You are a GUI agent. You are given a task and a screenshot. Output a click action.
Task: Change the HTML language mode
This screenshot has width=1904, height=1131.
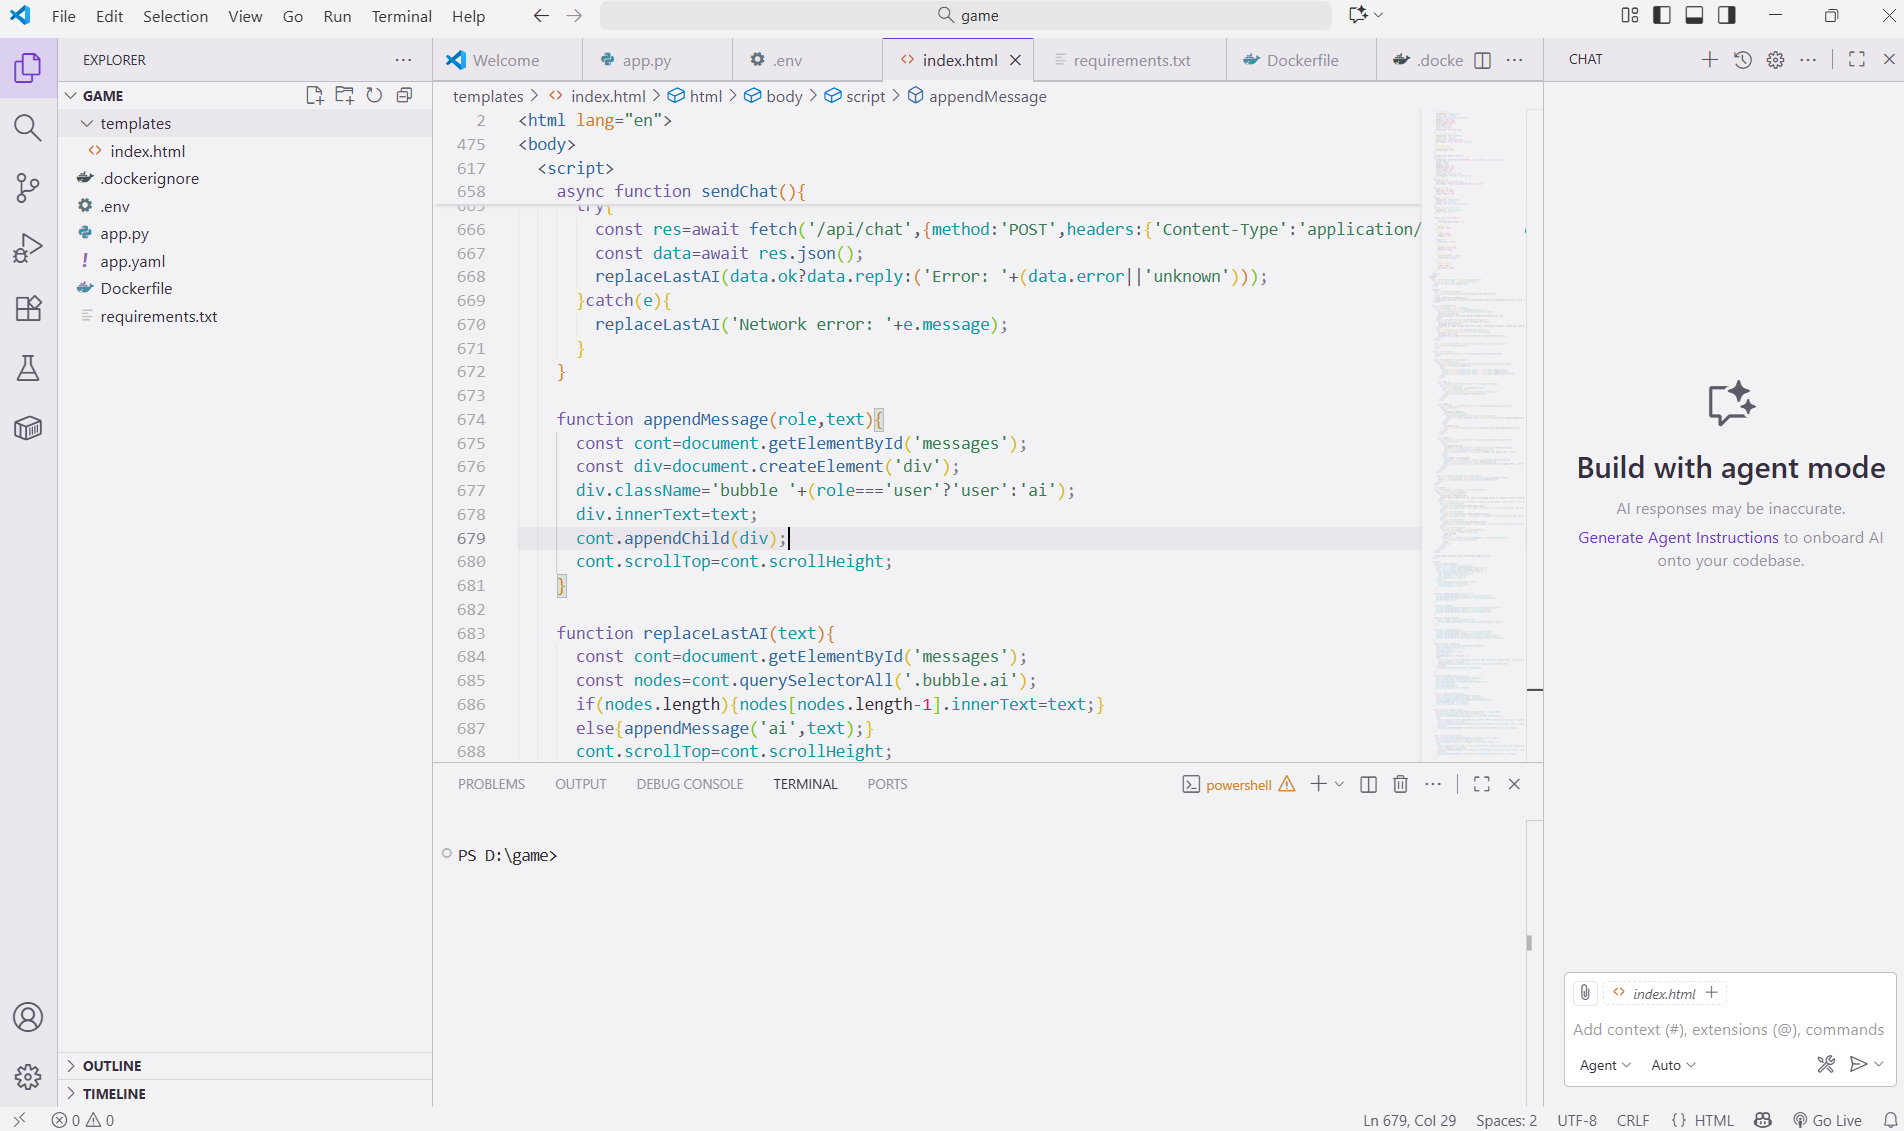1714,1120
